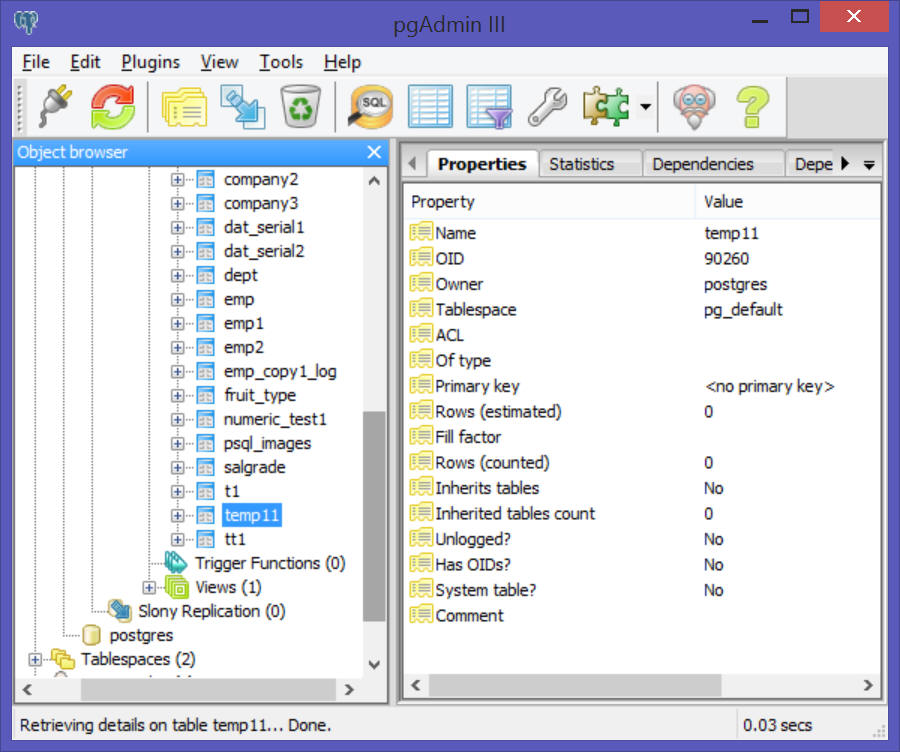
Task: Click the Name property icon
Action: (421, 232)
